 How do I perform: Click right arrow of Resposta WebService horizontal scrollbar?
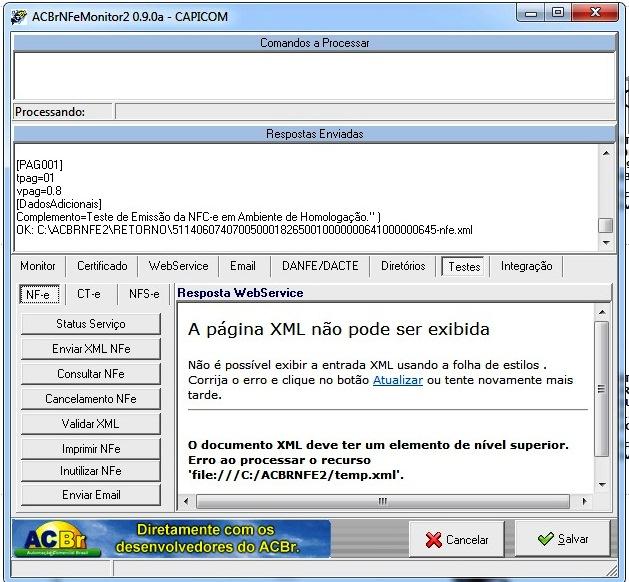point(584,501)
